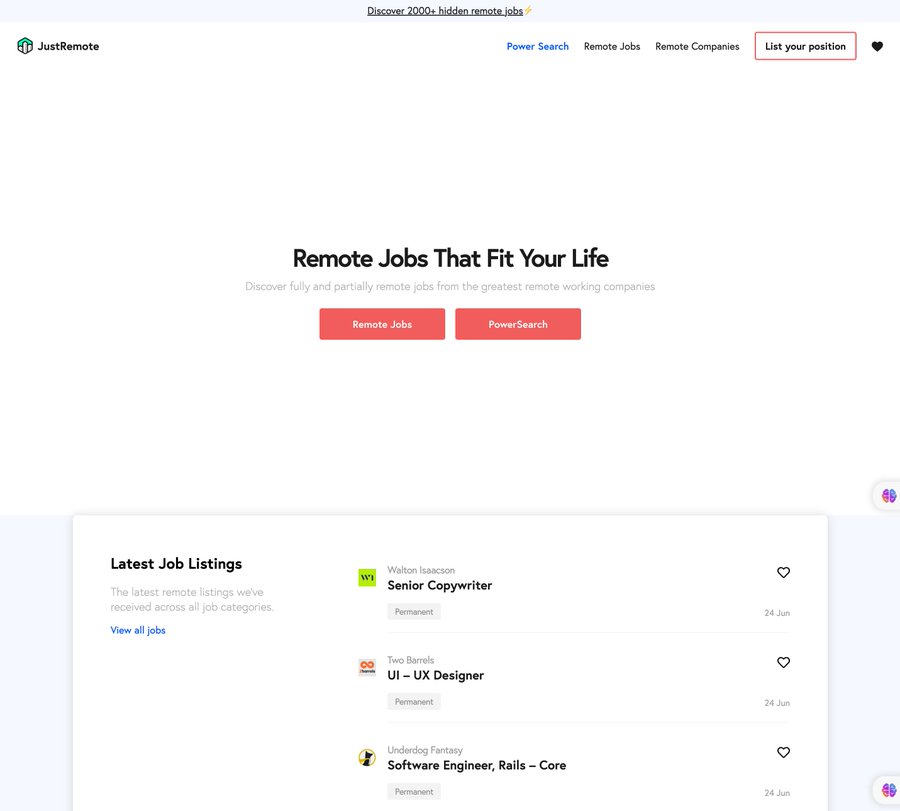This screenshot has width=900, height=811.
Task: Click the Two Barrels company logo
Action: pyautogui.click(x=367, y=667)
